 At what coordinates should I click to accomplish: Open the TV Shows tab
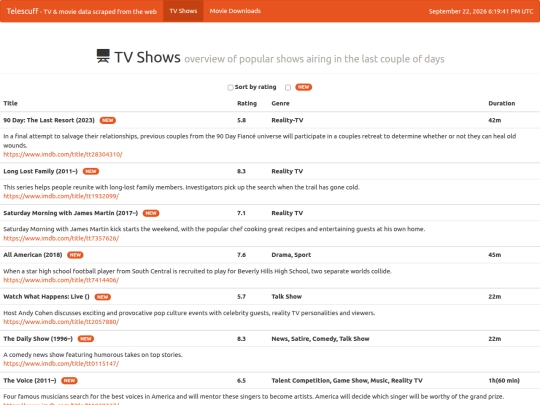coord(183,11)
